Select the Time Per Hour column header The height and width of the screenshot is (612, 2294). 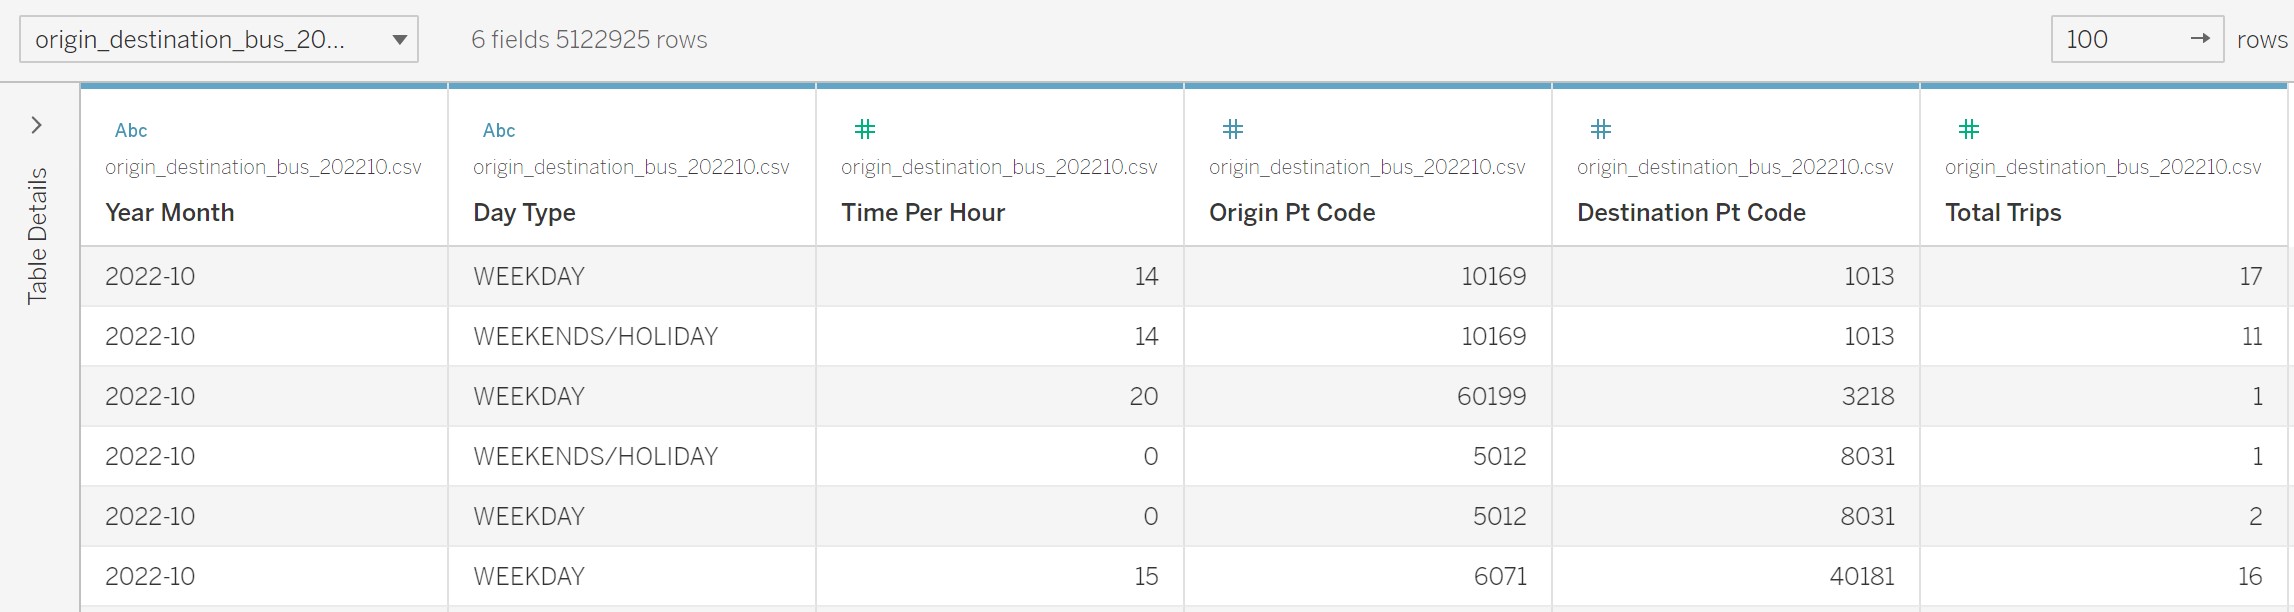coord(922,213)
